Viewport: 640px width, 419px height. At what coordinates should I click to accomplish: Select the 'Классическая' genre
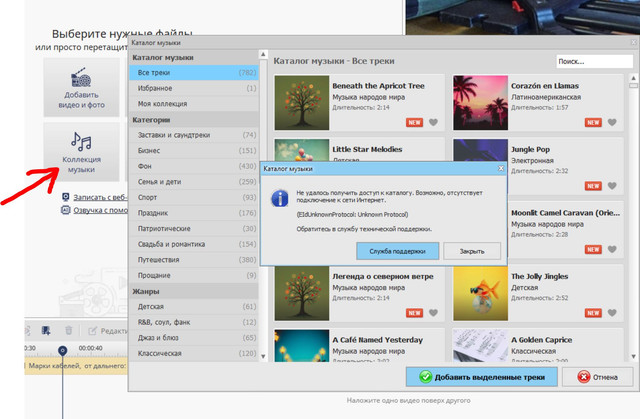pyautogui.click(x=194, y=353)
